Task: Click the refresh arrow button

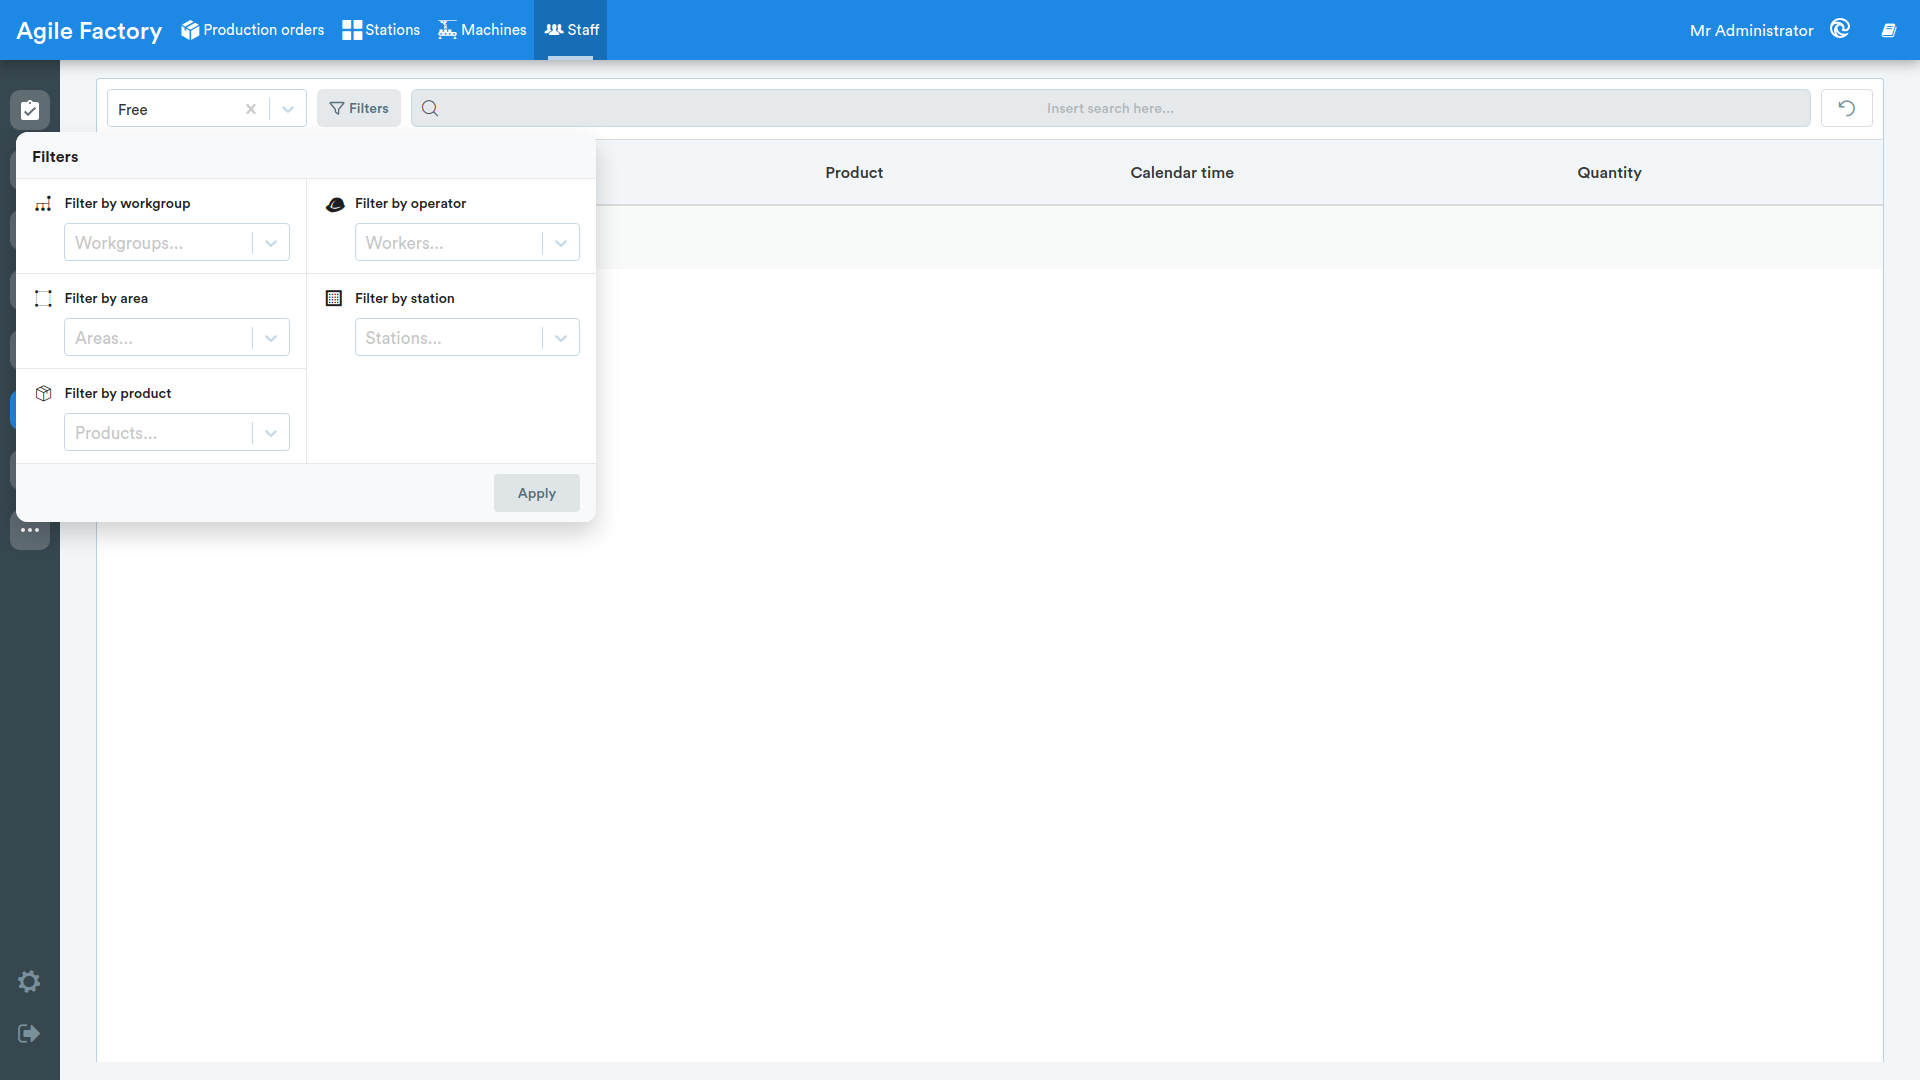Action: pyautogui.click(x=1846, y=108)
